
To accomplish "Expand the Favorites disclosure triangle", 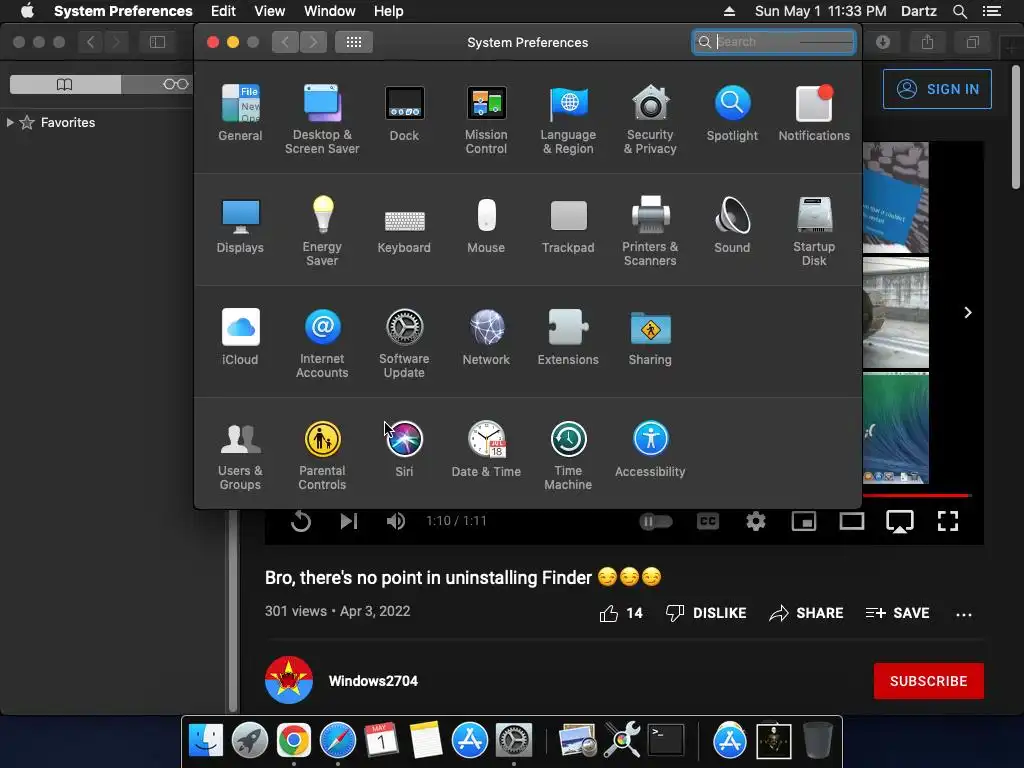I will [10, 122].
